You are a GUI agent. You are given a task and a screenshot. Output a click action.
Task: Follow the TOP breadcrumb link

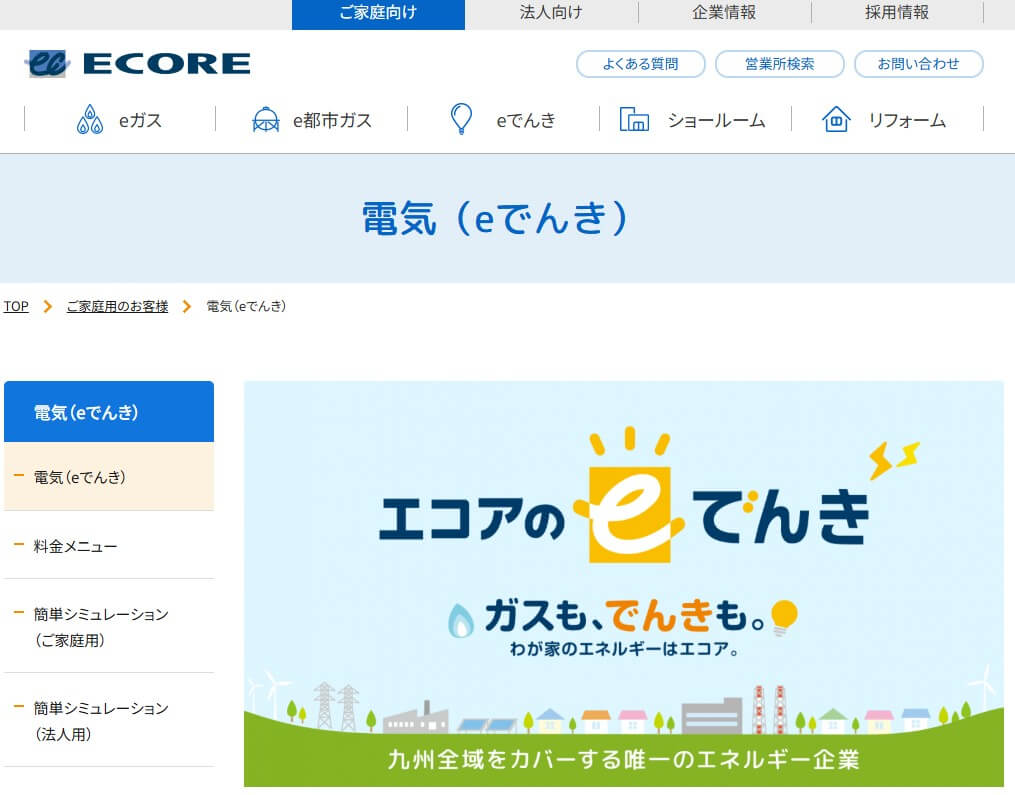(x=15, y=306)
